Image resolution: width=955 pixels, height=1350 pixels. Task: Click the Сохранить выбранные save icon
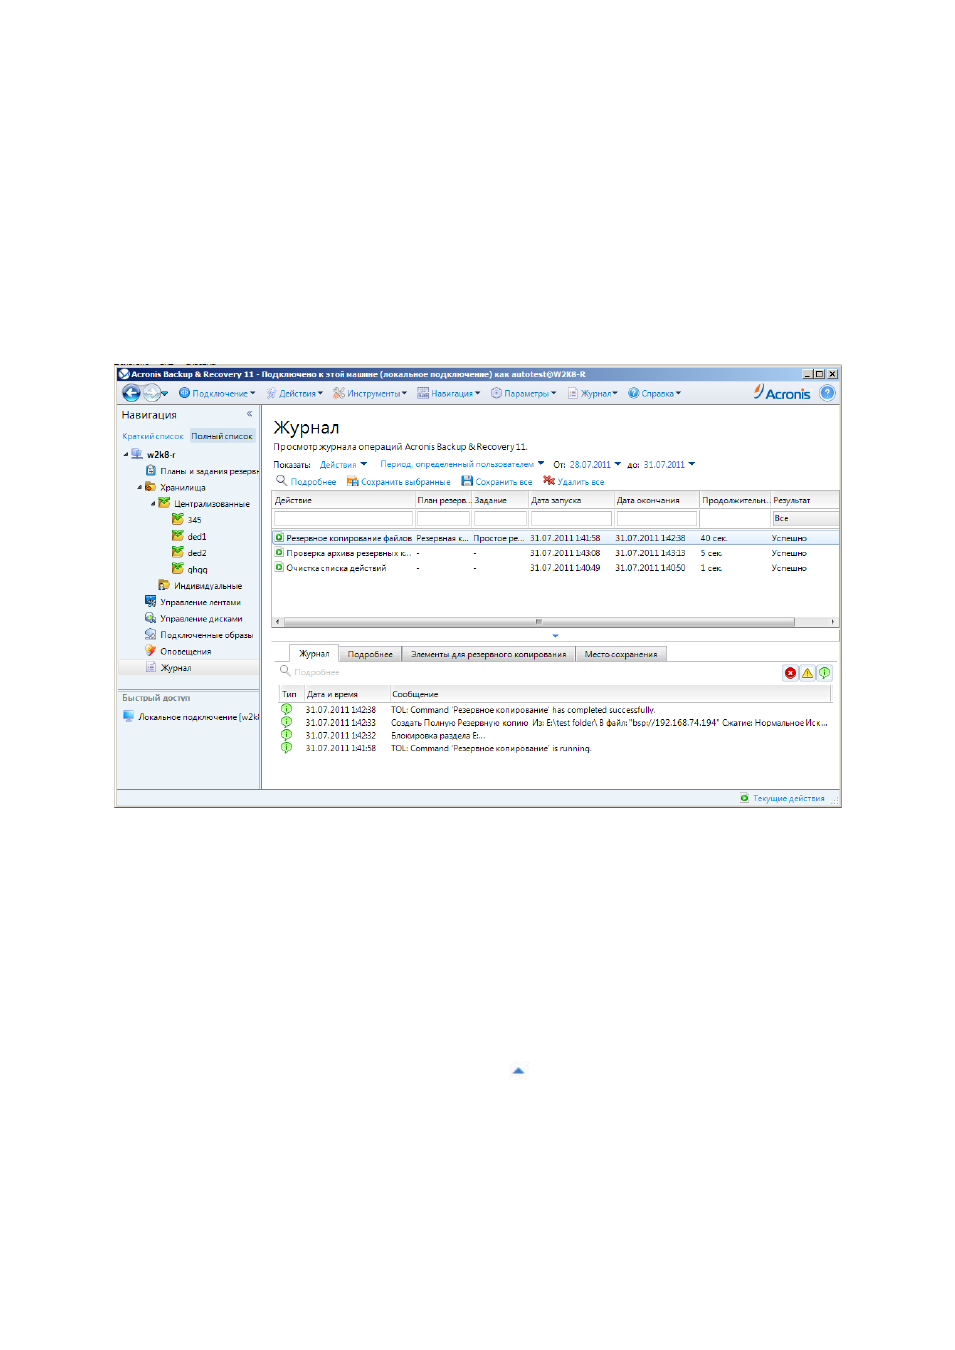(352, 481)
